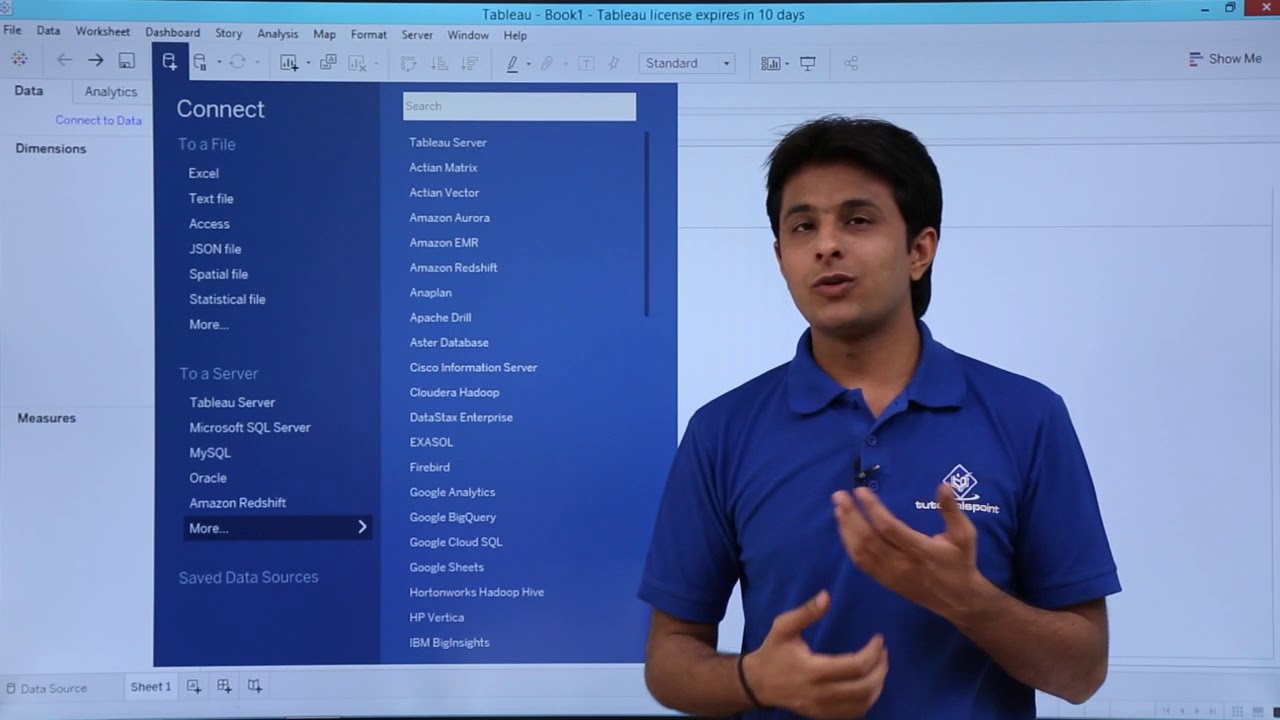The width and height of the screenshot is (1280, 720).
Task: Click the clear sheet toolbar icon
Action: click(x=357, y=63)
